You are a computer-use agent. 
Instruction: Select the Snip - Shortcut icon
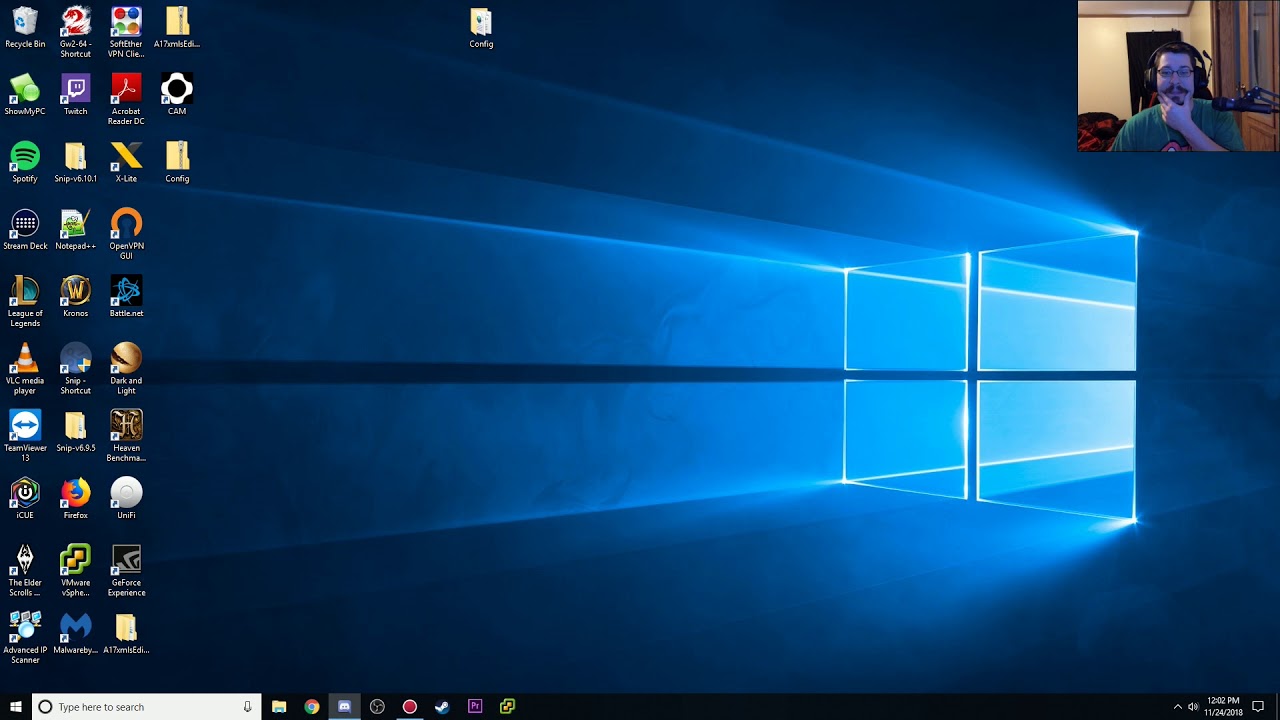(x=75, y=368)
